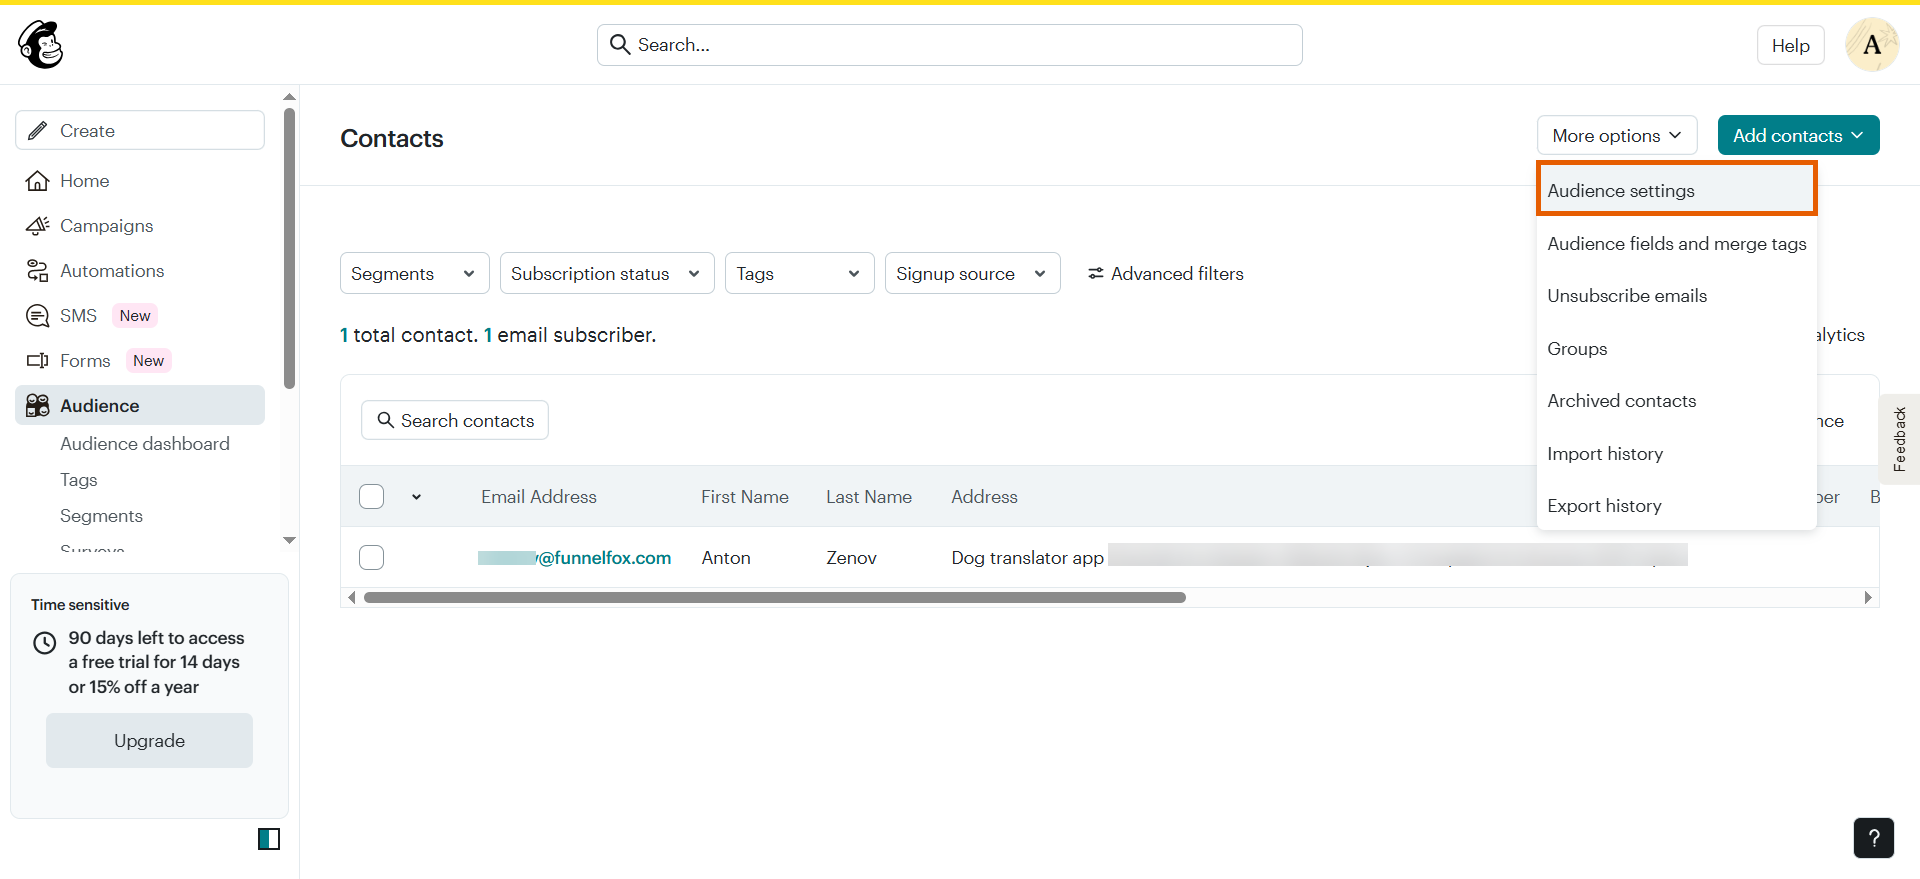Click the 'Dog translator app' address cell
Image resolution: width=1920 pixels, height=879 pixels.
pos(1027,558)
